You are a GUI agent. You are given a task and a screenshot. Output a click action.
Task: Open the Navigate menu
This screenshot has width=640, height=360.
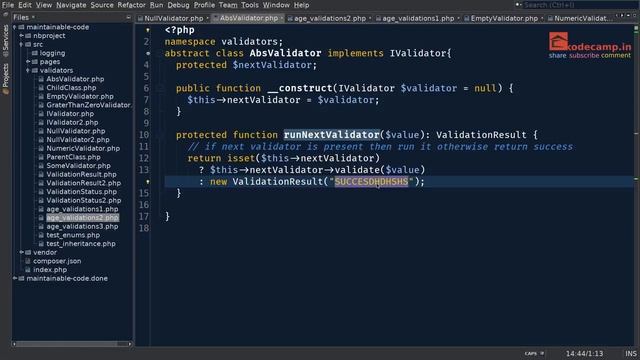click(71, 5)
